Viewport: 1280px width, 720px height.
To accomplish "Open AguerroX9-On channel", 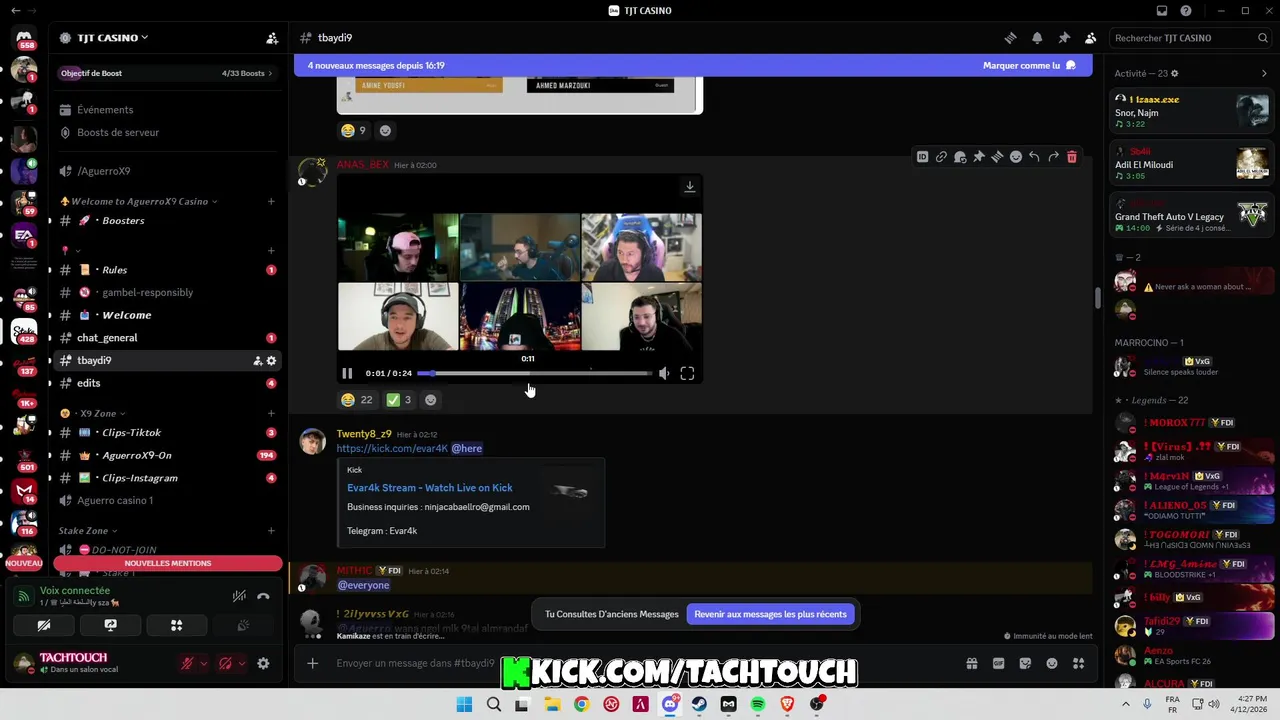I will (166, 455).
